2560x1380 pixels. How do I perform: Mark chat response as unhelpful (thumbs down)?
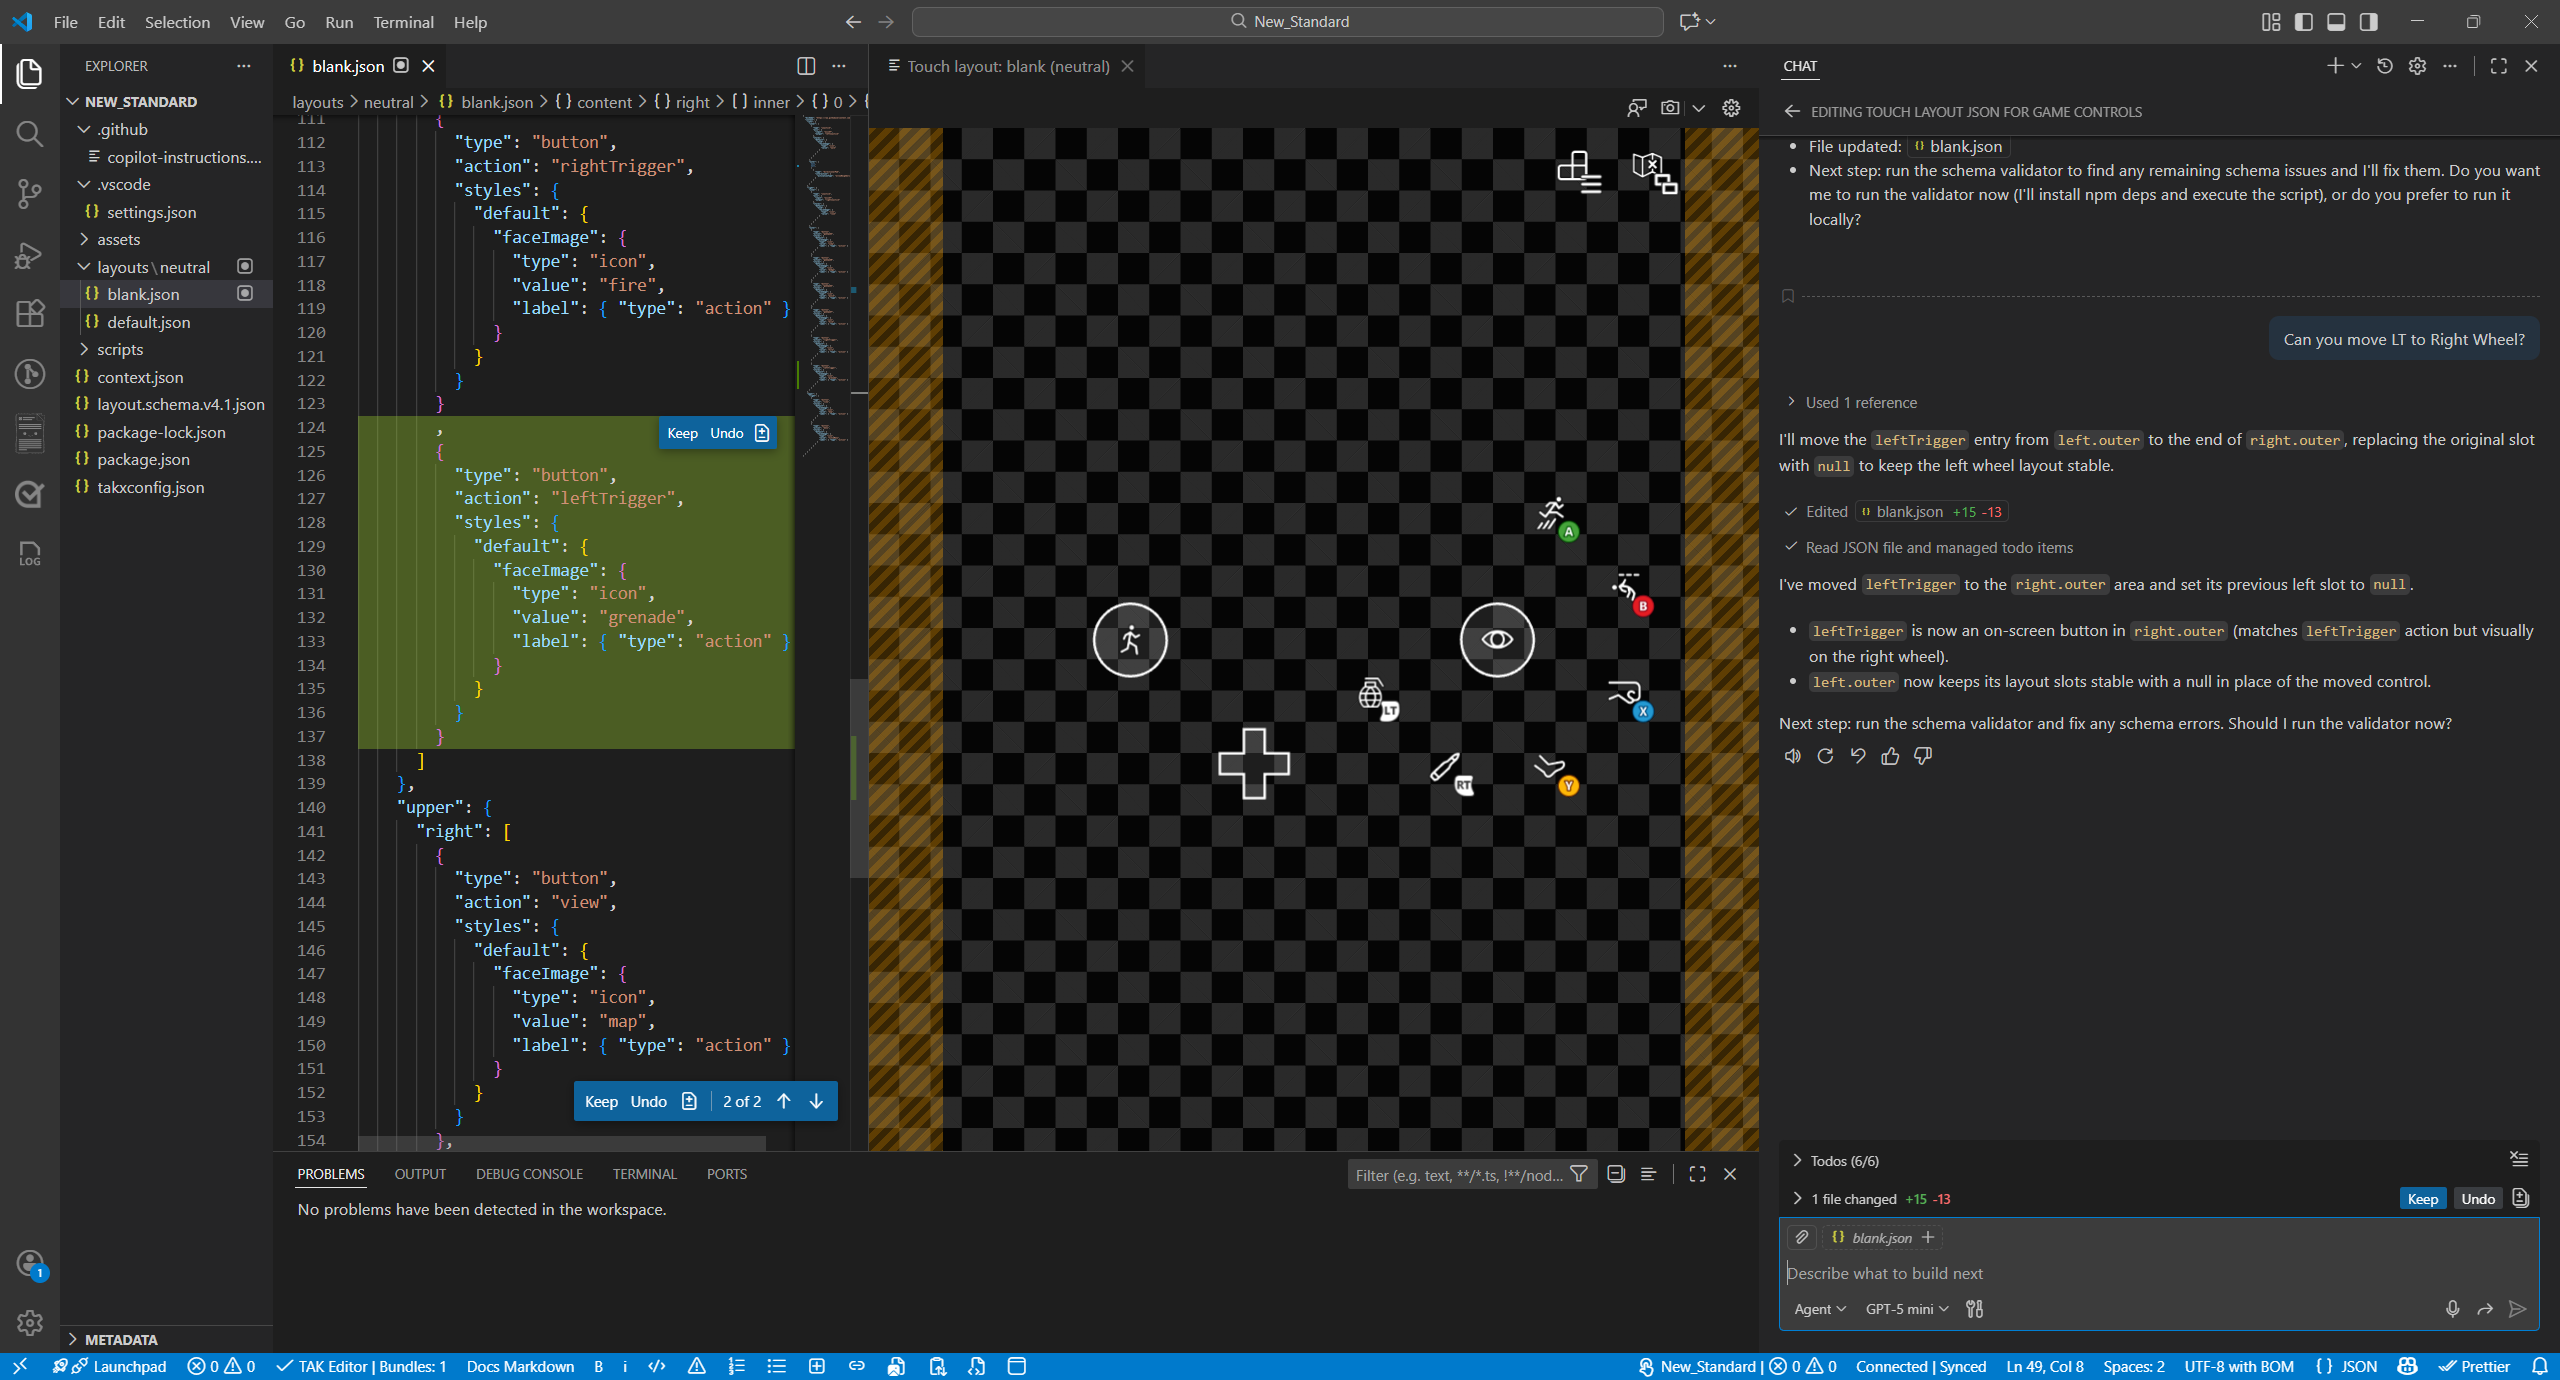1923,756
